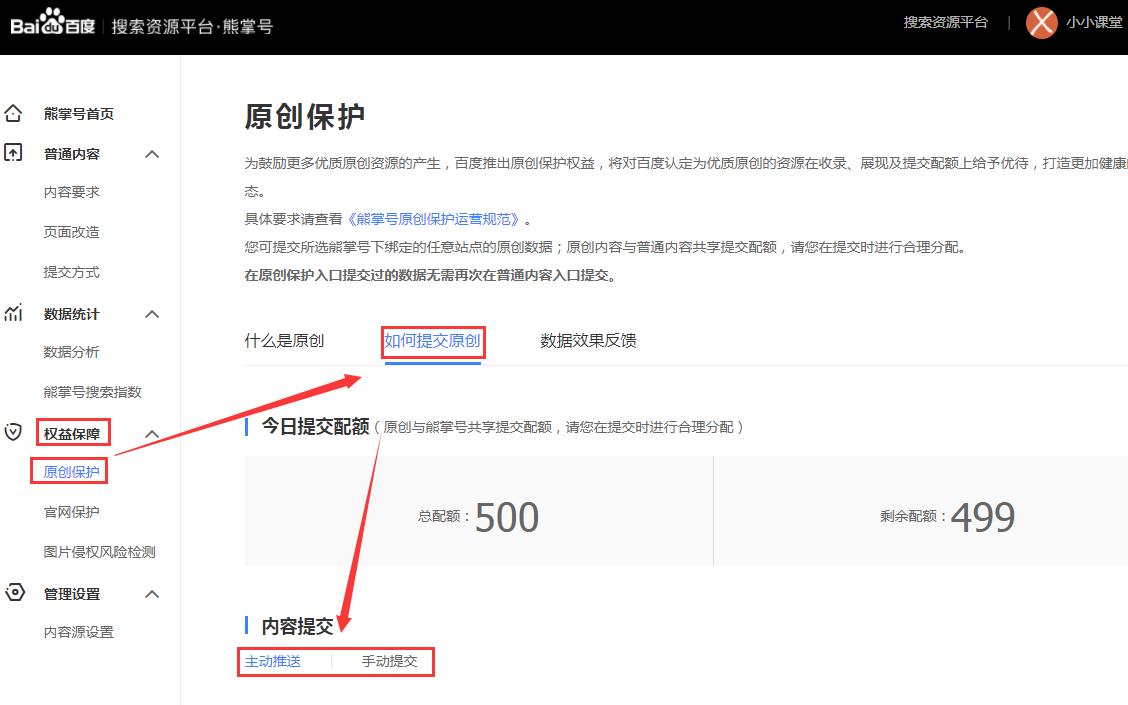Click the 权益保障 shield icon
Screen dimensions: 1128x705
[x=14, y=432]
